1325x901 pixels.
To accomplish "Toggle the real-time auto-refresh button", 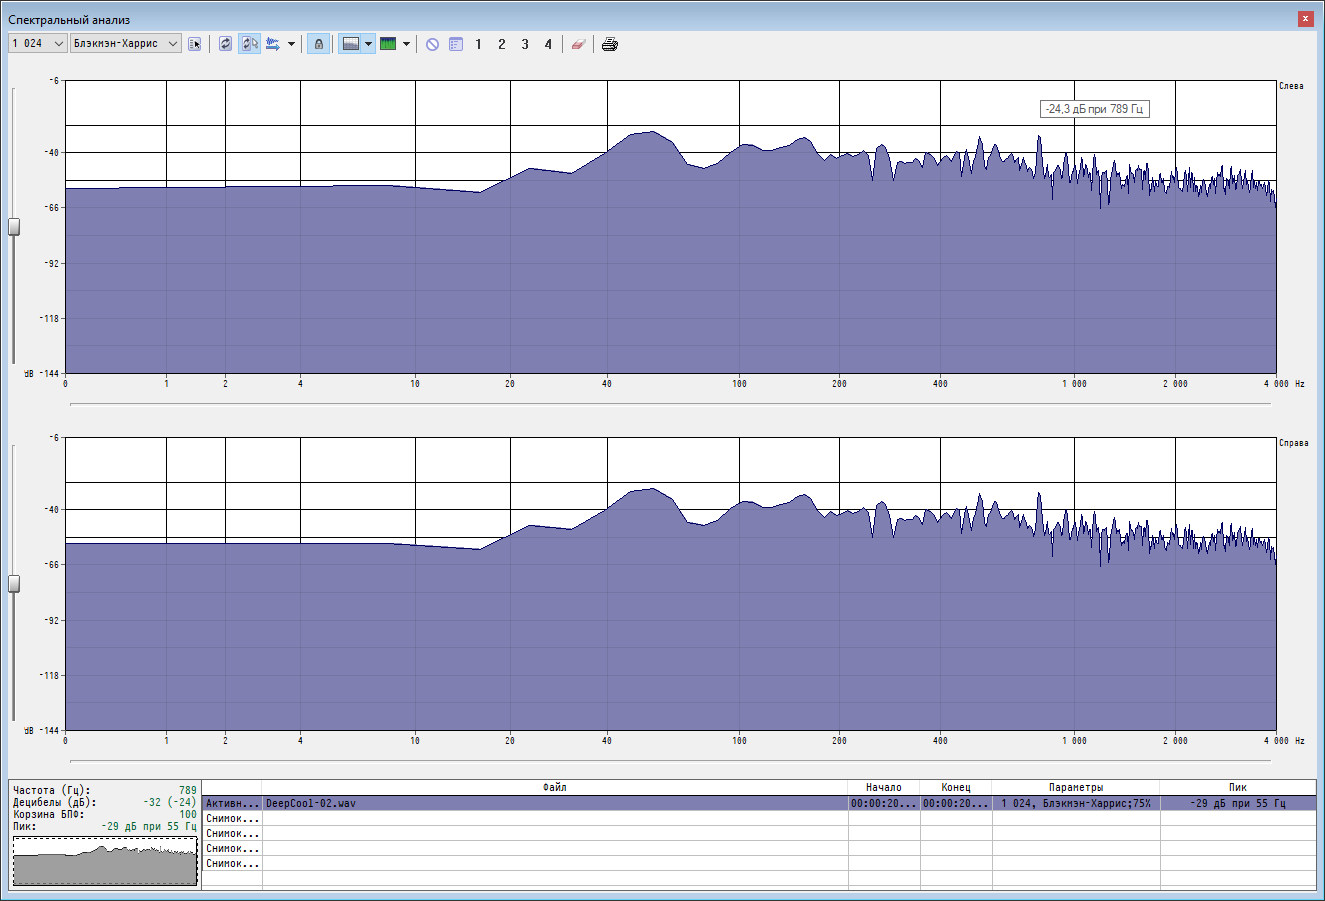I will pos(249,44).
